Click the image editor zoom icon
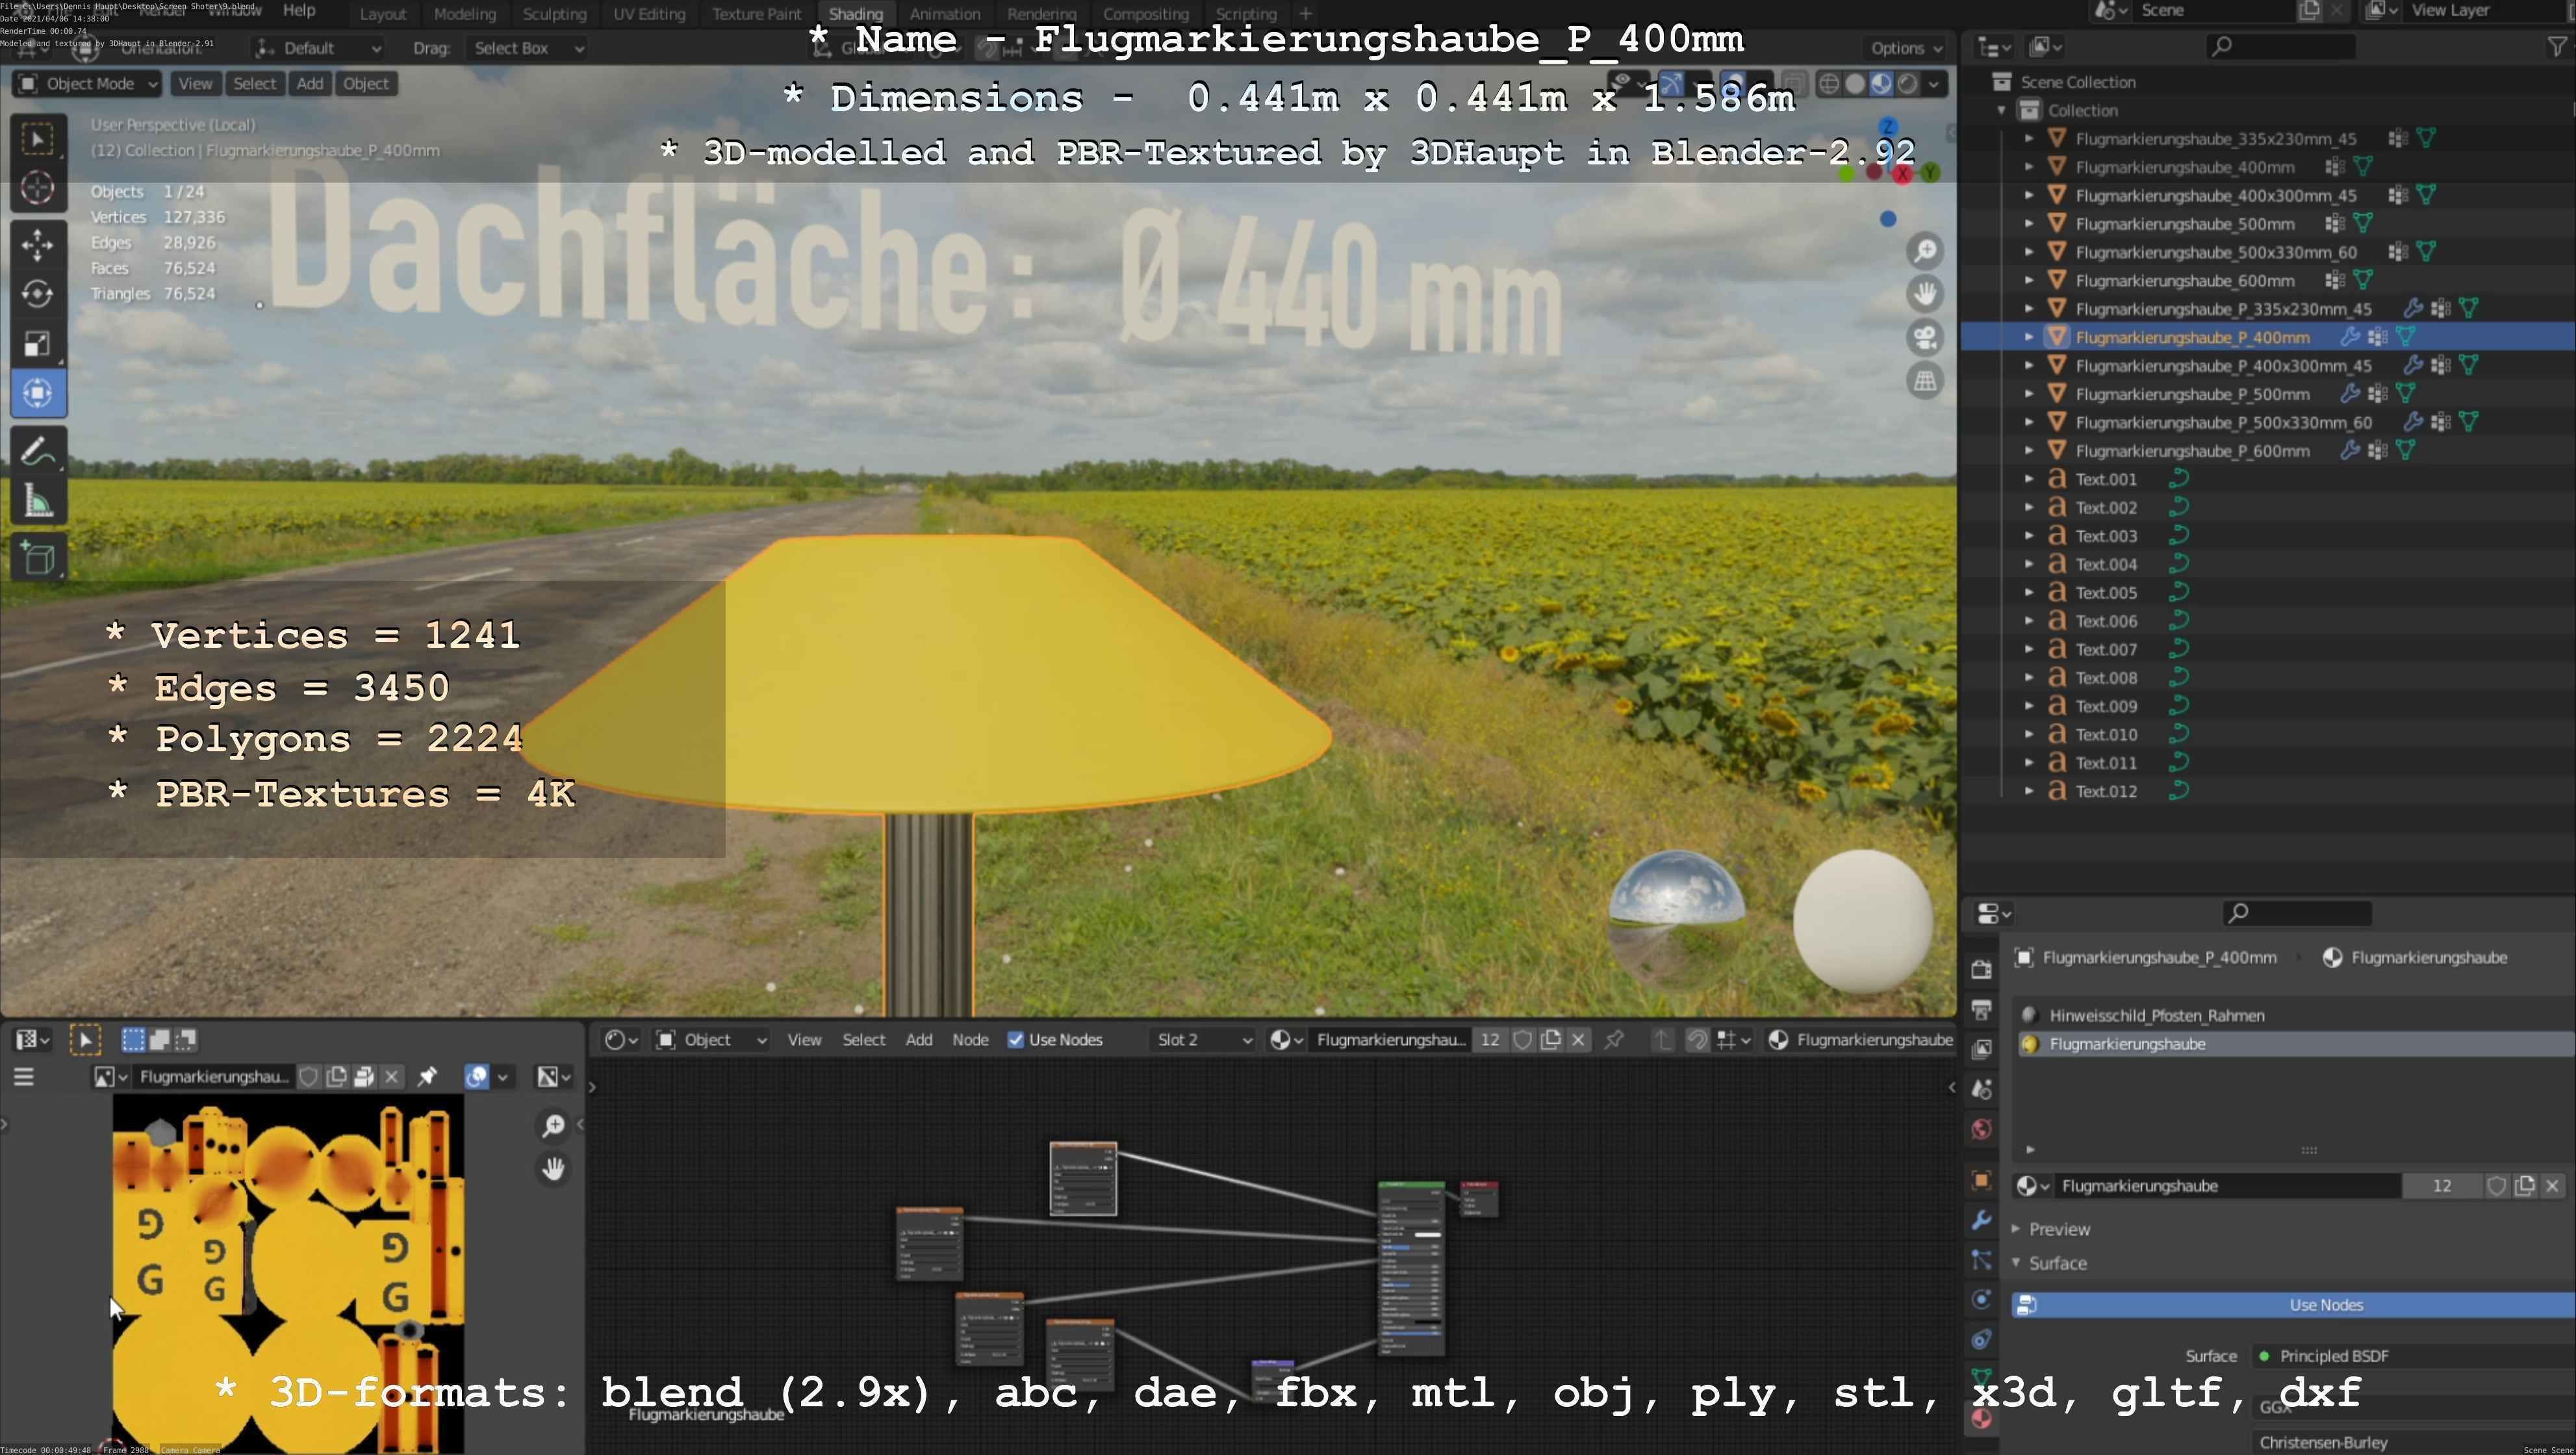This screenshot has width=2576, height=1455. [553, 1126]
